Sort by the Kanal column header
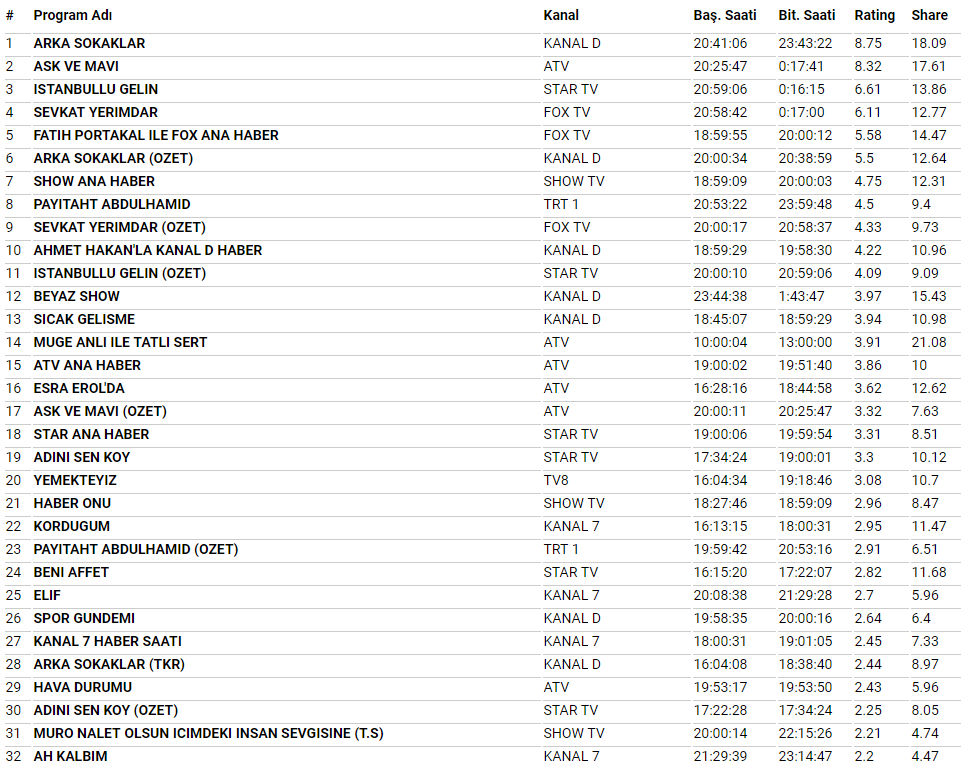The height and width of the screenshot is (768, 969). click(561, 15)
